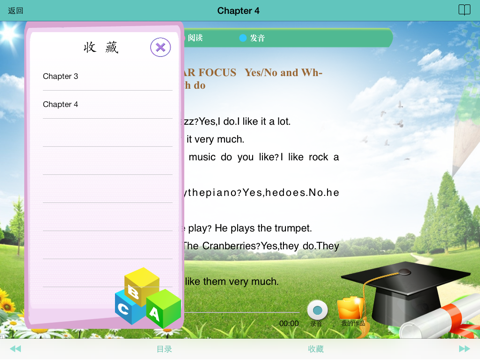Open the orange my works folder icon
Screen dimensions: 480x360
click(351, 307)
